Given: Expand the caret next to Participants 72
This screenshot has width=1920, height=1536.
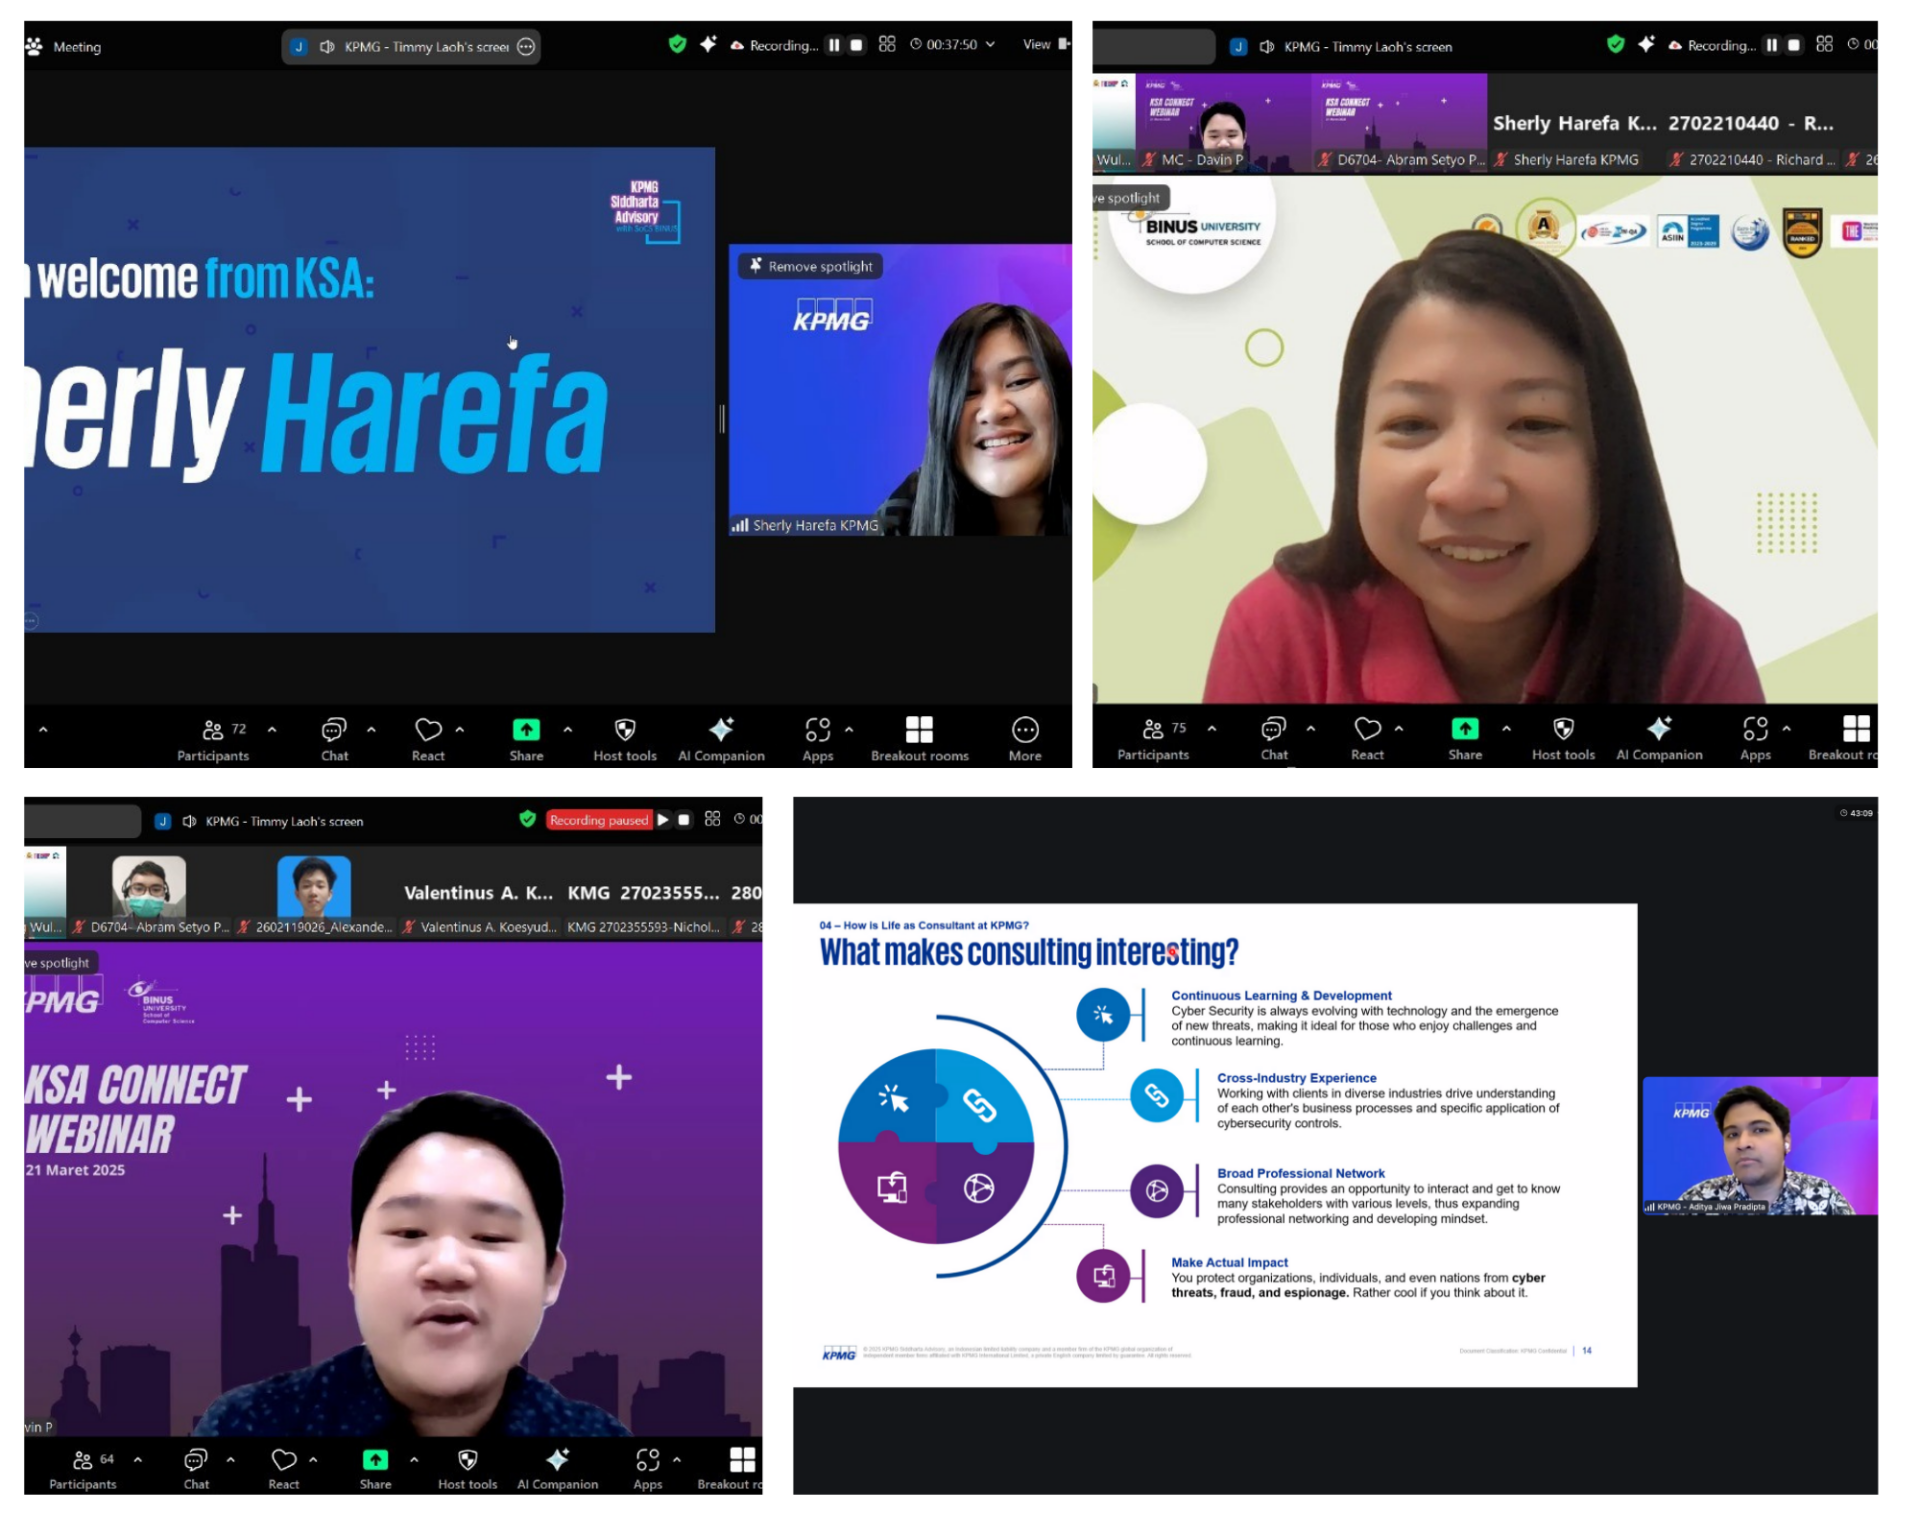Looking at the screenshot, I should tap(272, 729).
